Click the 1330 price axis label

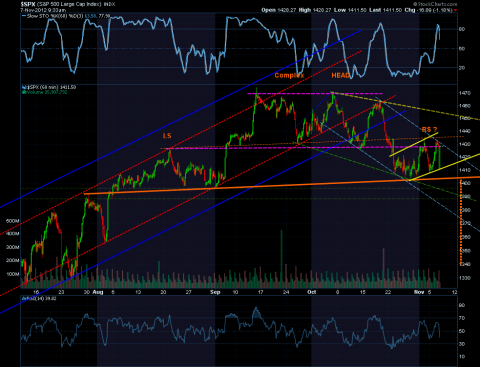click(465, 278)
